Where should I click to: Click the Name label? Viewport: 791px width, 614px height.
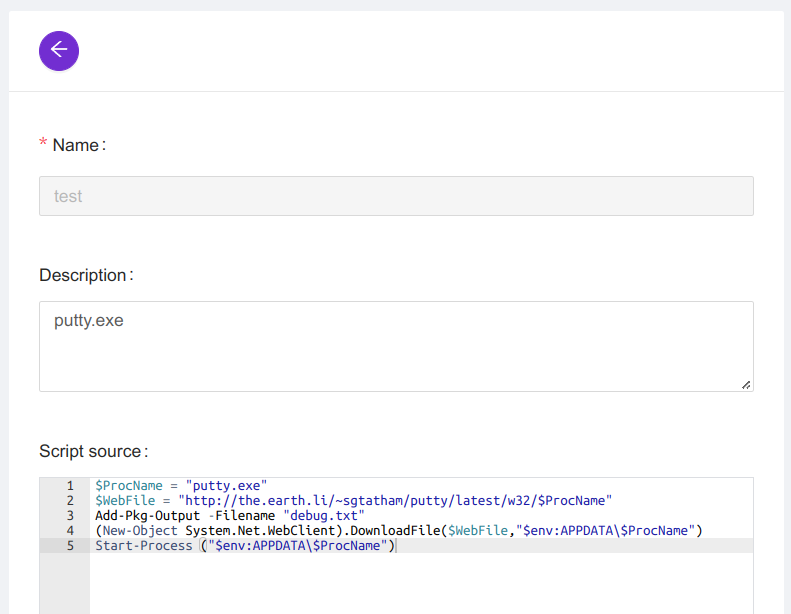75,145
